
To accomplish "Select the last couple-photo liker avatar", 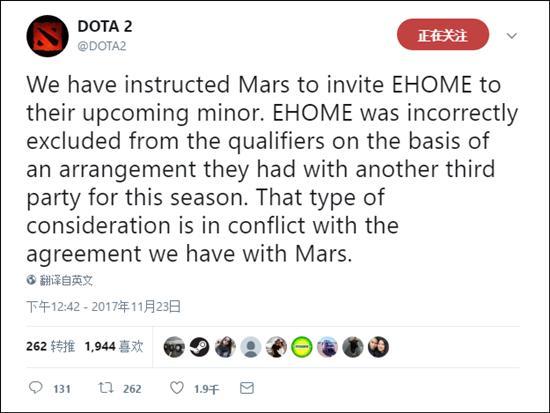I will (378, 347).
